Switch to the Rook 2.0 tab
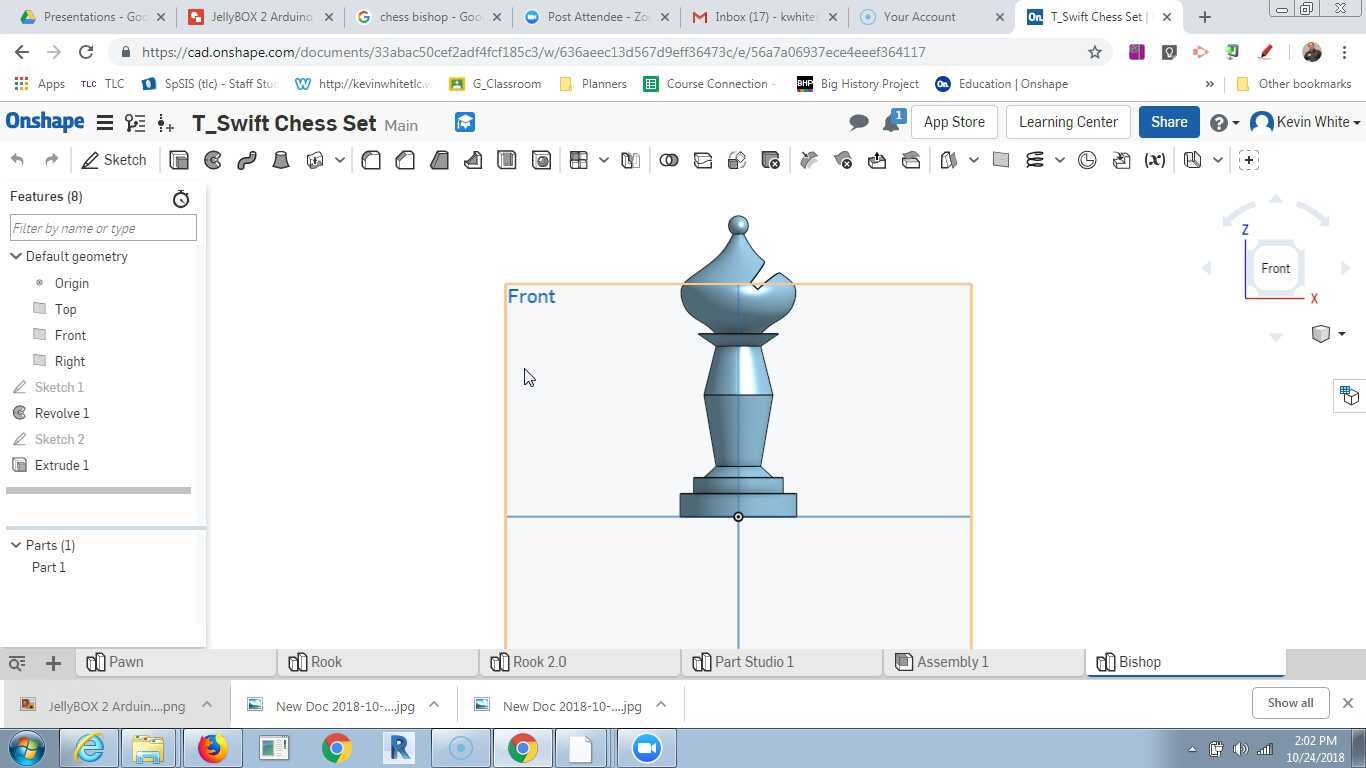The width and height of the screenshot is (1366, 768). pyautogui.click(x=539, y=661)
